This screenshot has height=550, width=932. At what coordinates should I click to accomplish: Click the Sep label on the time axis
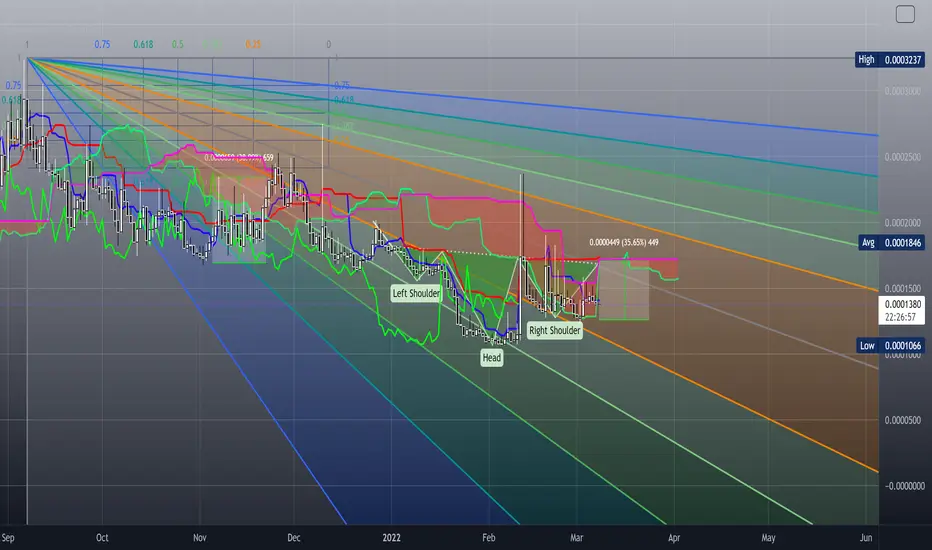[8, 538]
